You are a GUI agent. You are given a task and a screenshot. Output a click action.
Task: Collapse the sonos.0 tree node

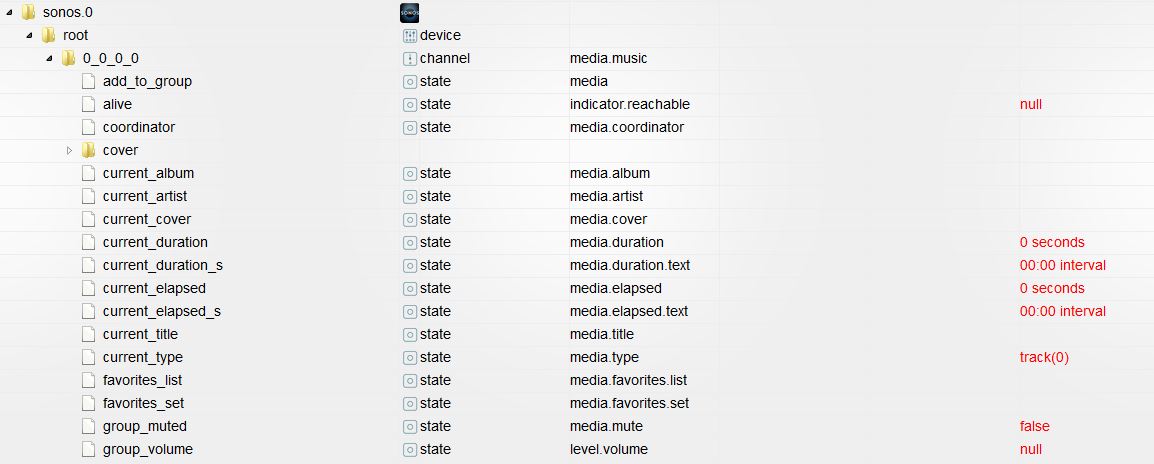(9, 12)
